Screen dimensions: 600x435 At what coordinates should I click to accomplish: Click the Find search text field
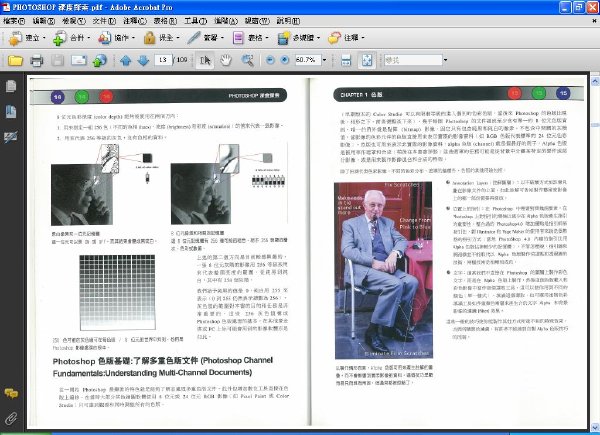(413, 60)
